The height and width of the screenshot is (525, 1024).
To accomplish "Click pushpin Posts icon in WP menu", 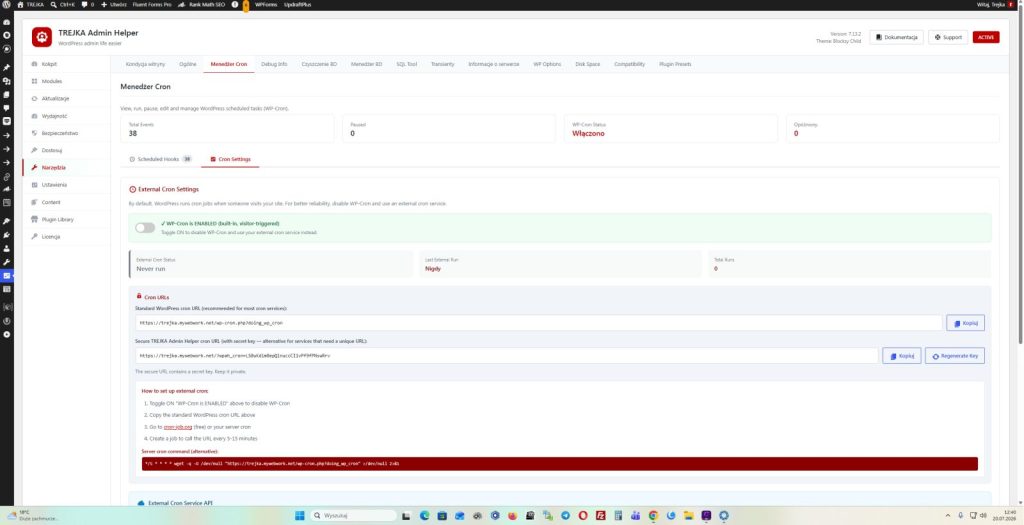I will point(7,67).
